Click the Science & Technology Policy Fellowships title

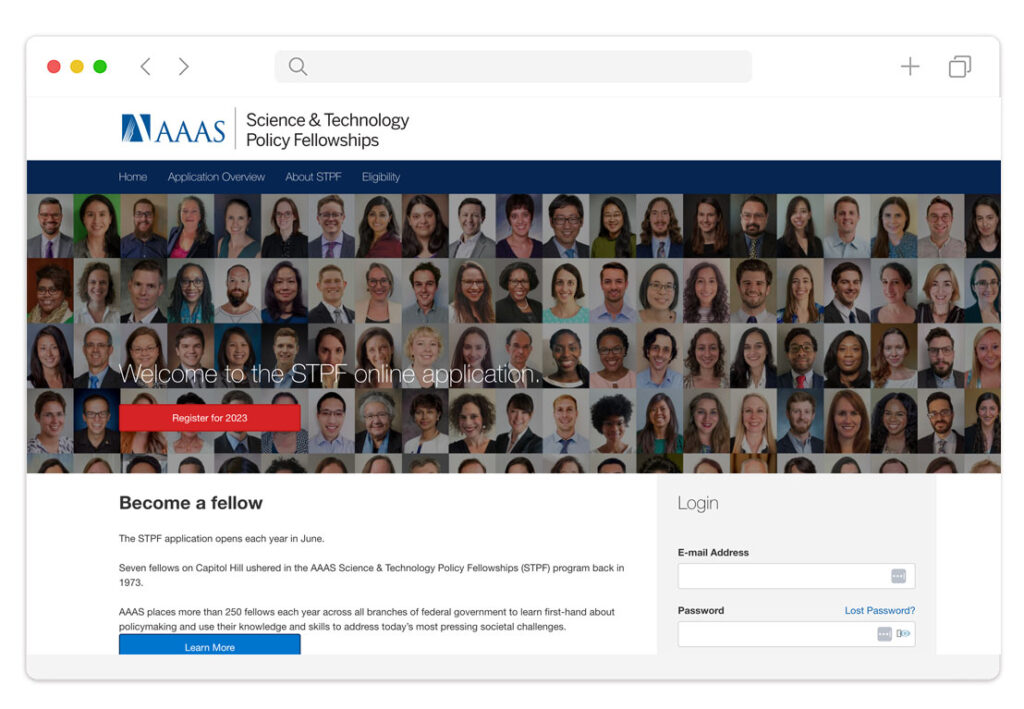coord(327,130)
